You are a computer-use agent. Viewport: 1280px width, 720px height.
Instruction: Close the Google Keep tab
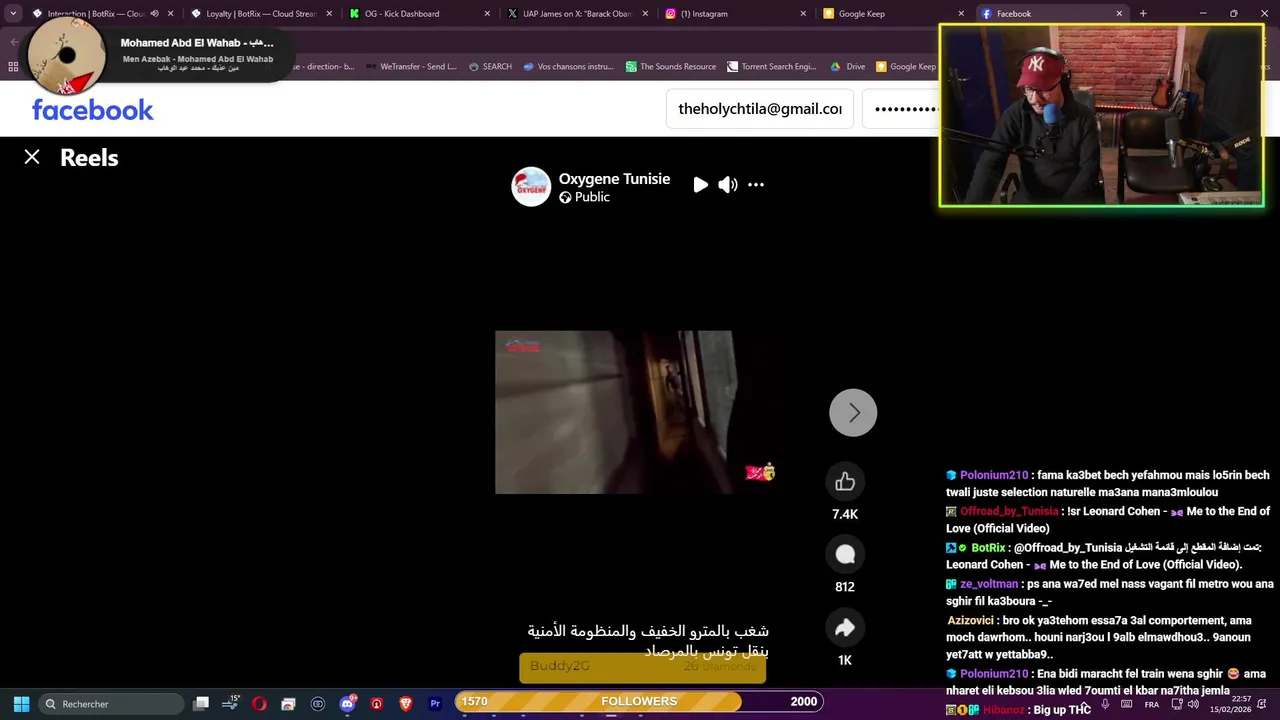point(961,14)
